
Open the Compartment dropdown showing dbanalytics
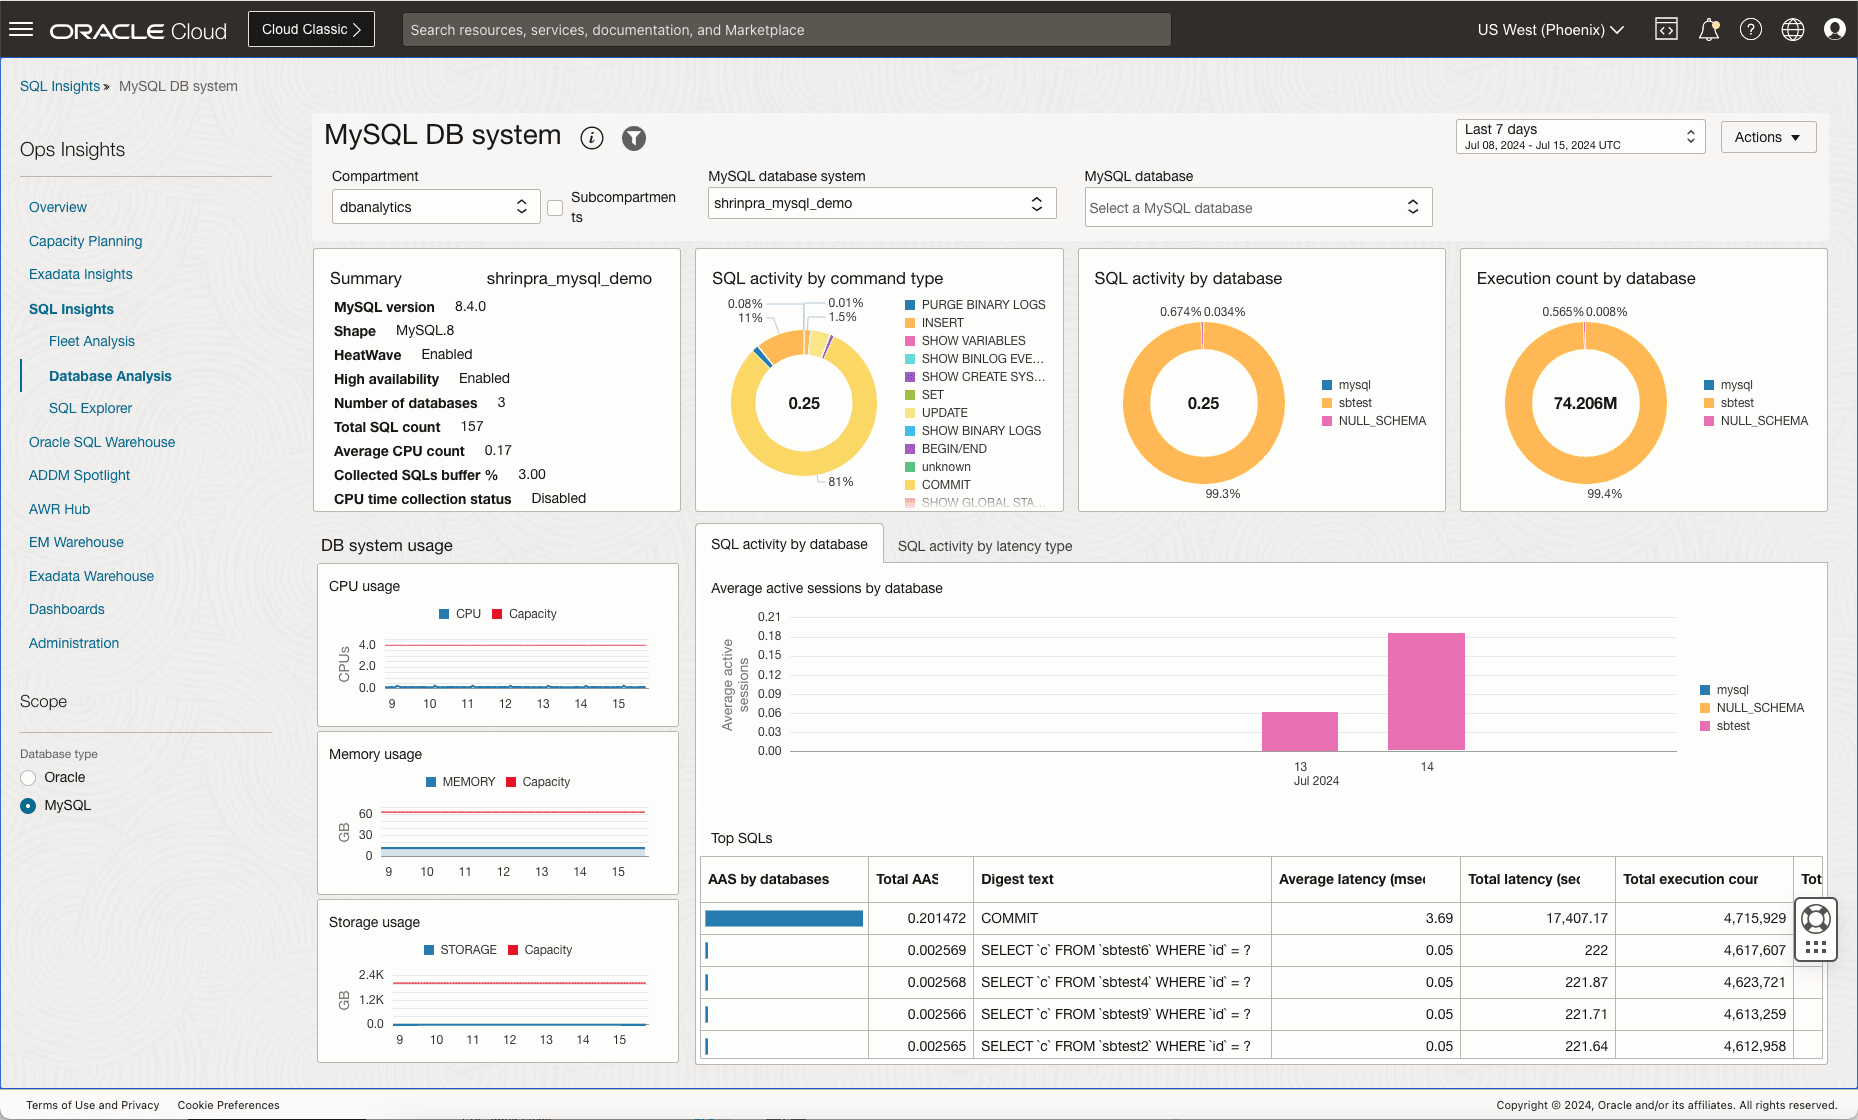click(435, 206)
